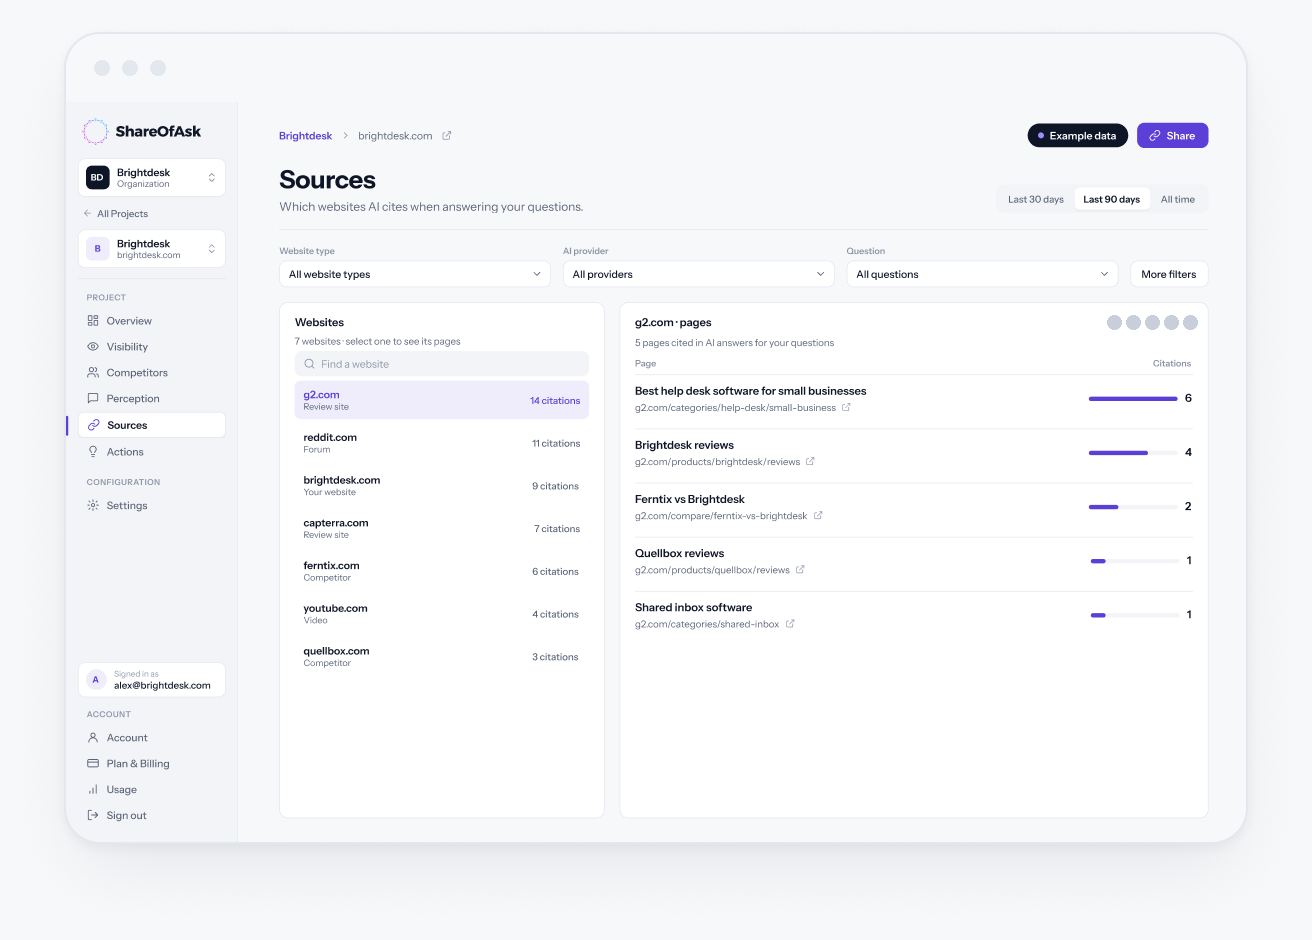The width and height of the screenshot is (1312, 940).
Task: Click citation bar for Brightdesk reviews
Action: click(x=1133, y=453)
